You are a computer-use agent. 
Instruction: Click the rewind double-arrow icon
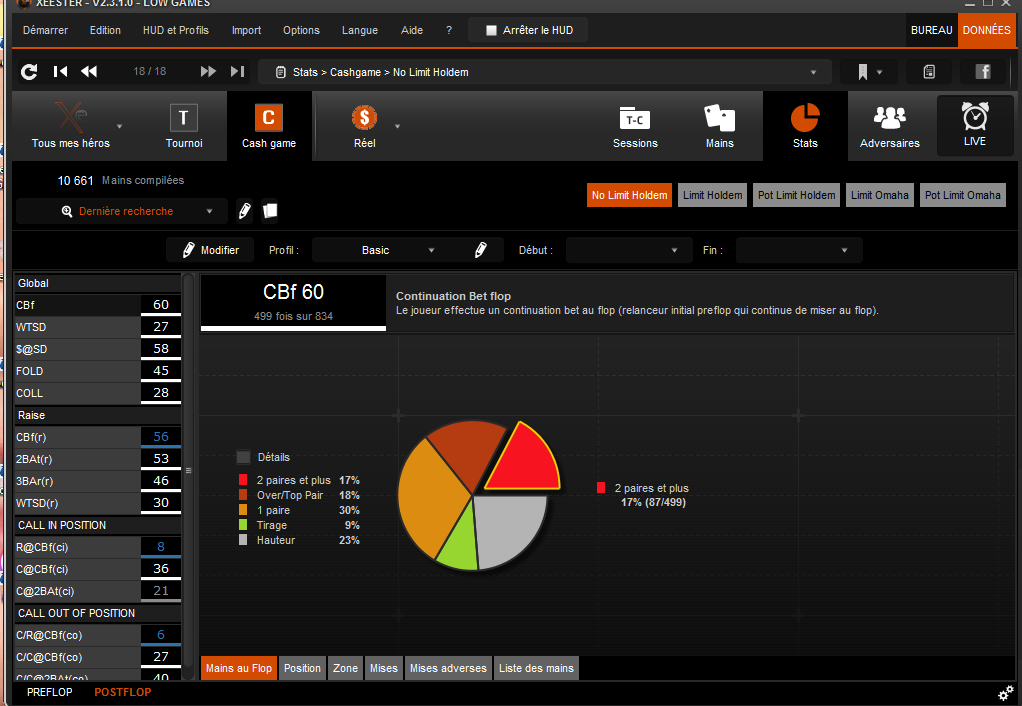tap(89, 72)
